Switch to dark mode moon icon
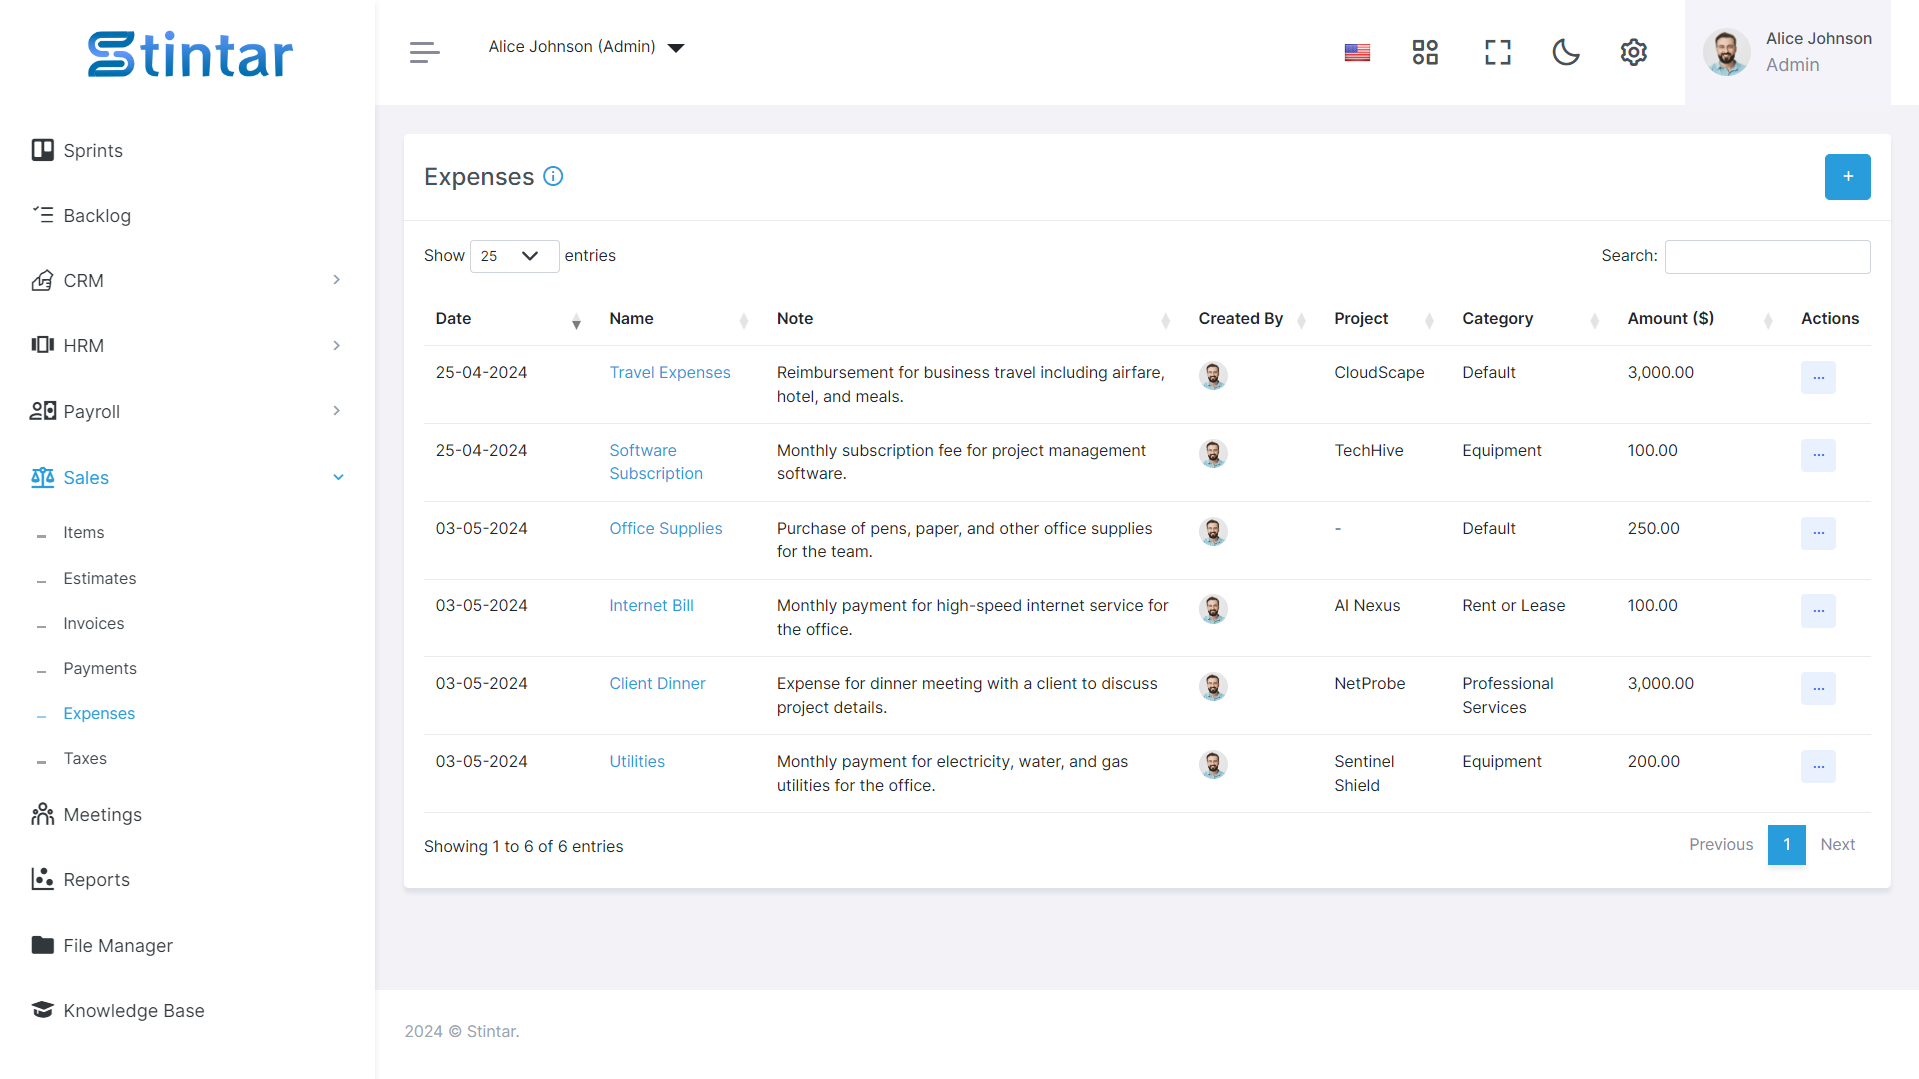The height and width of the screenshot is (1079, 1919). point(1565,52)
